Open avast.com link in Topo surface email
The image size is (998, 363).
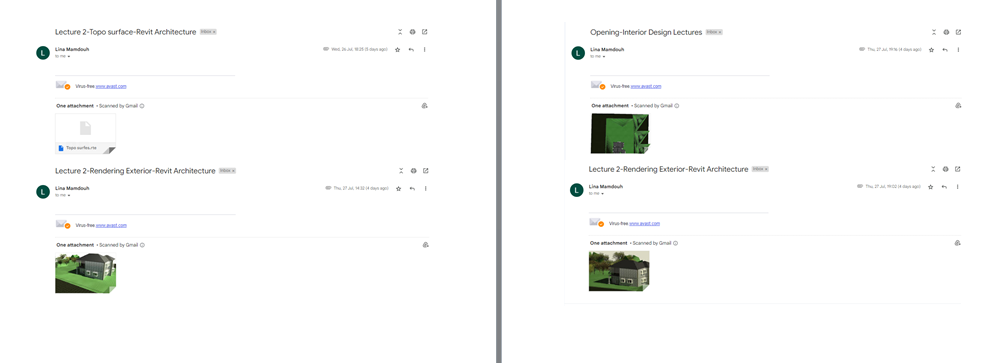(111, 86)
